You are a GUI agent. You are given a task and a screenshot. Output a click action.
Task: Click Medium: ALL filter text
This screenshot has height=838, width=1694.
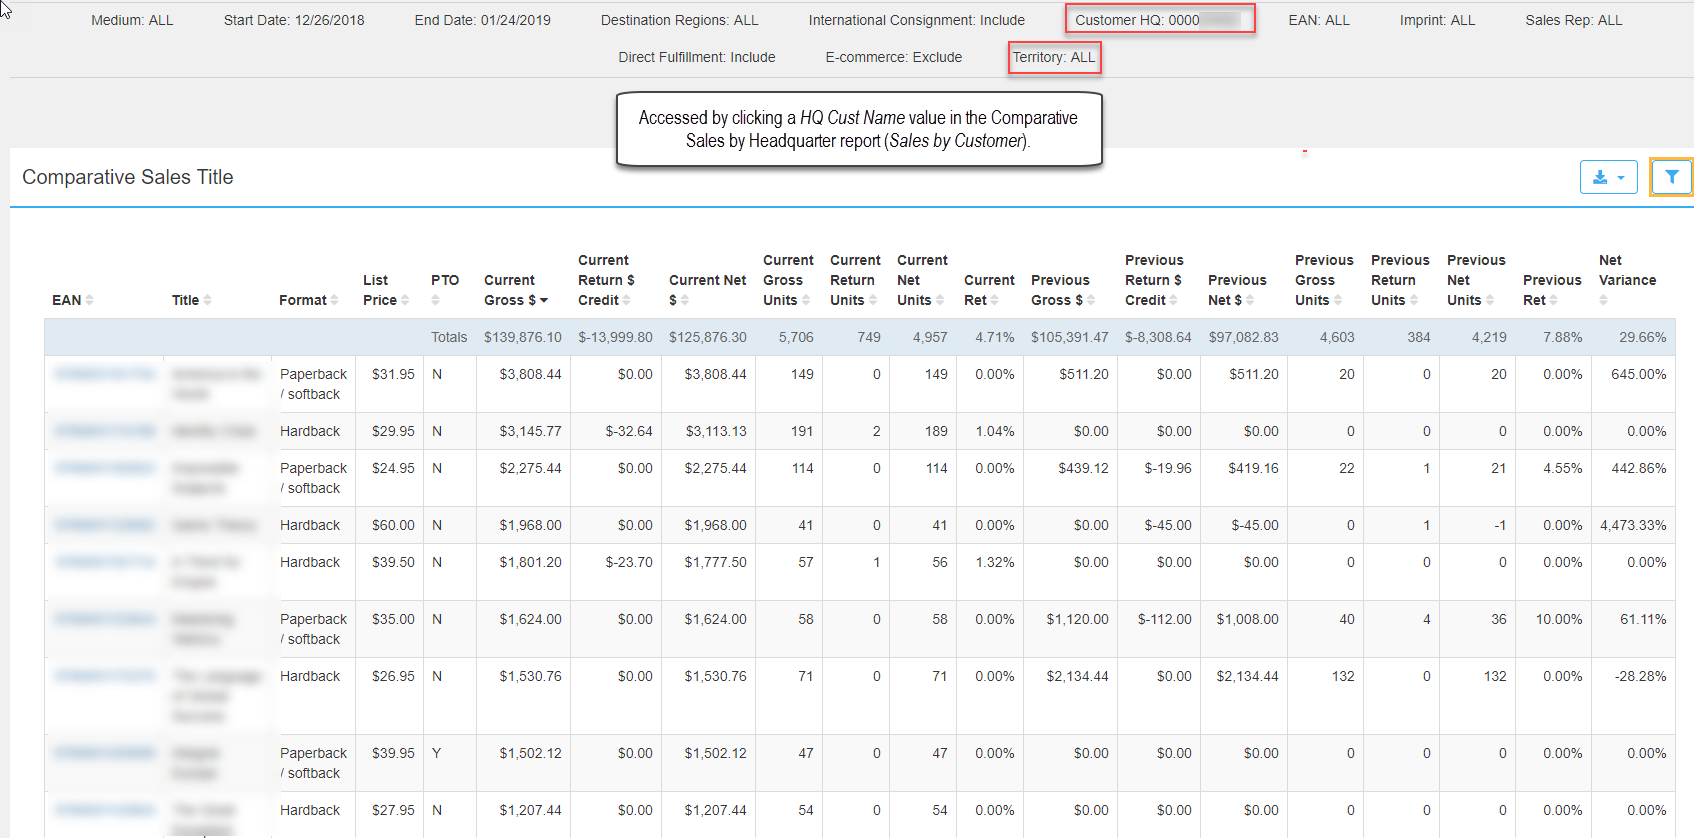click(132, 20)
